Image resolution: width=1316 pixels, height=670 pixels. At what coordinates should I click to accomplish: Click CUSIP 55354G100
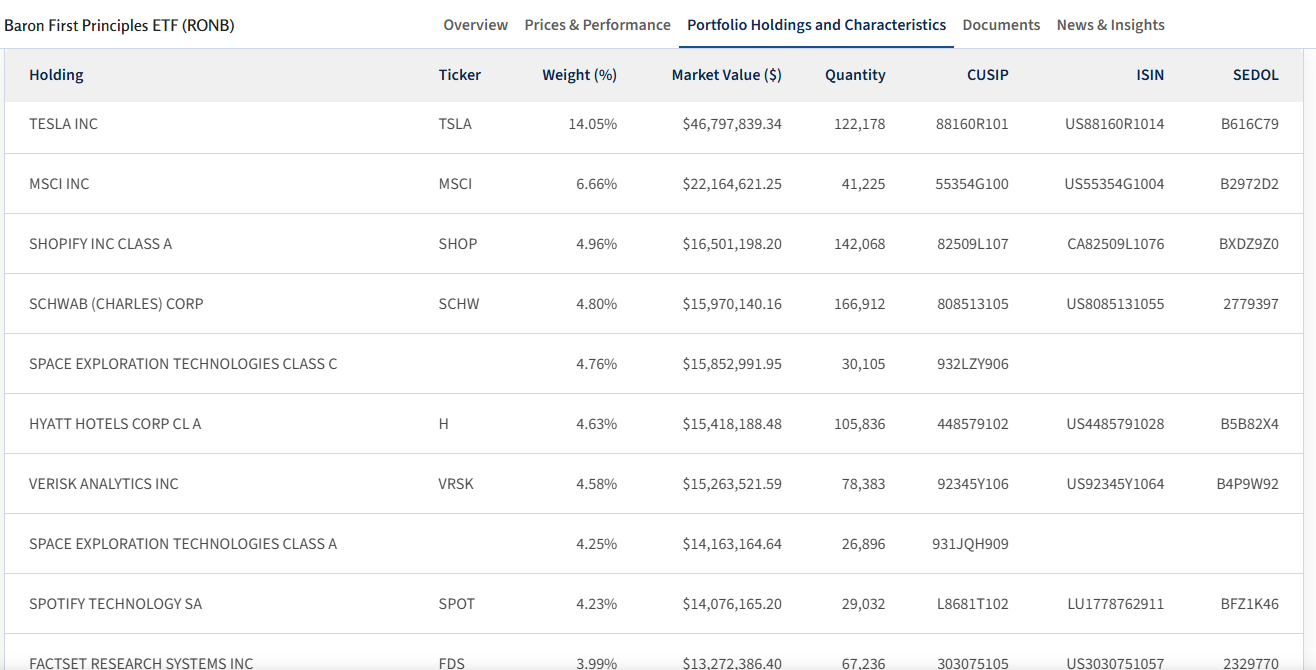972,184
